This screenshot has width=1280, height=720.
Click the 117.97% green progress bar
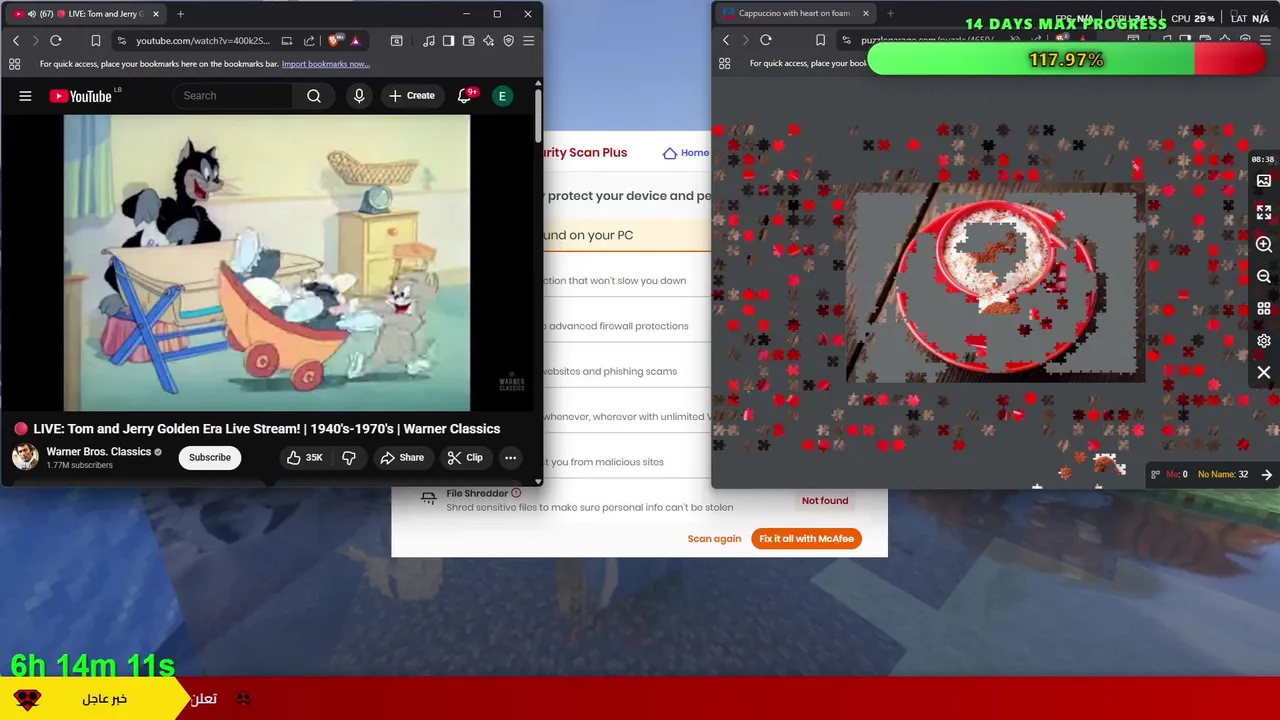click(x=1067, y=60)
